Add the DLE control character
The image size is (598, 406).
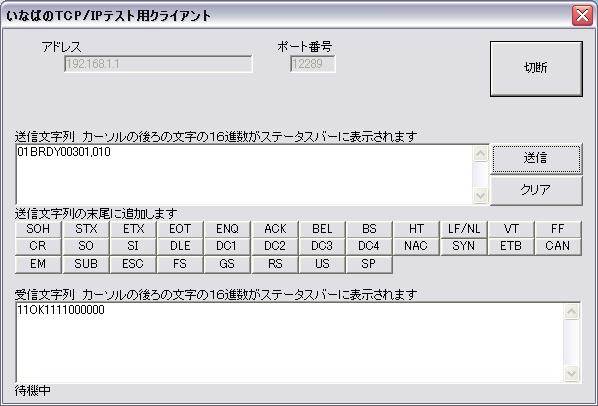click(180, 246)
